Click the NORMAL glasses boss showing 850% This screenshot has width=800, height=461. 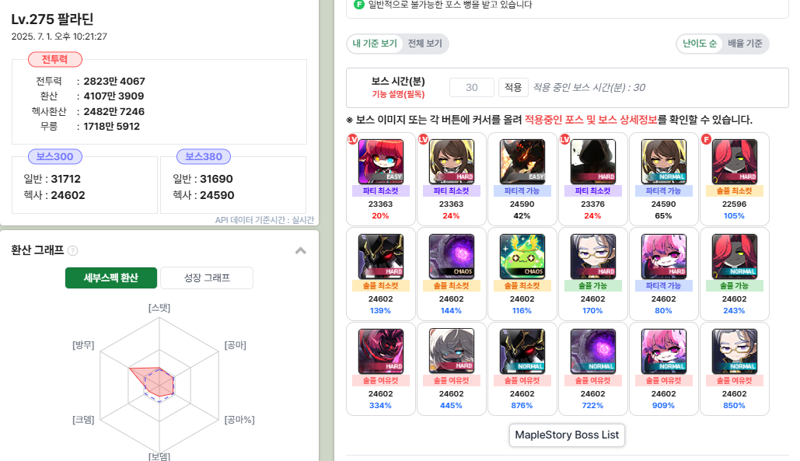[734, 351]
